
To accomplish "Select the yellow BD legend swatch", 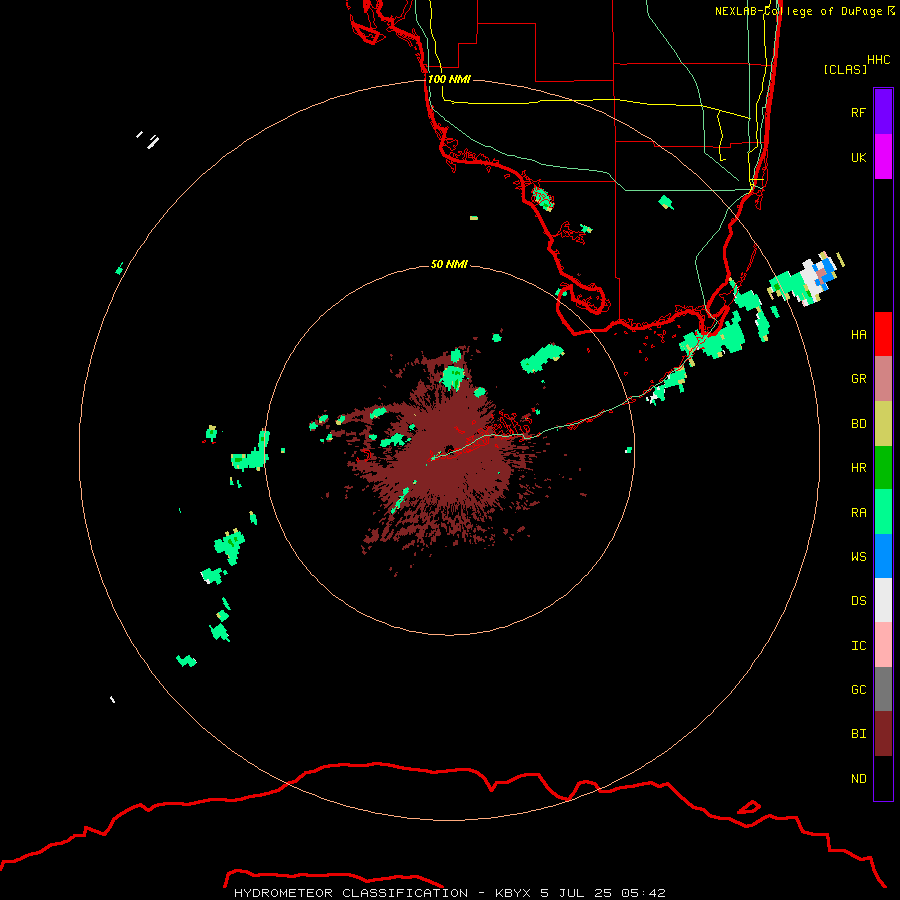I will click(883, 424).
